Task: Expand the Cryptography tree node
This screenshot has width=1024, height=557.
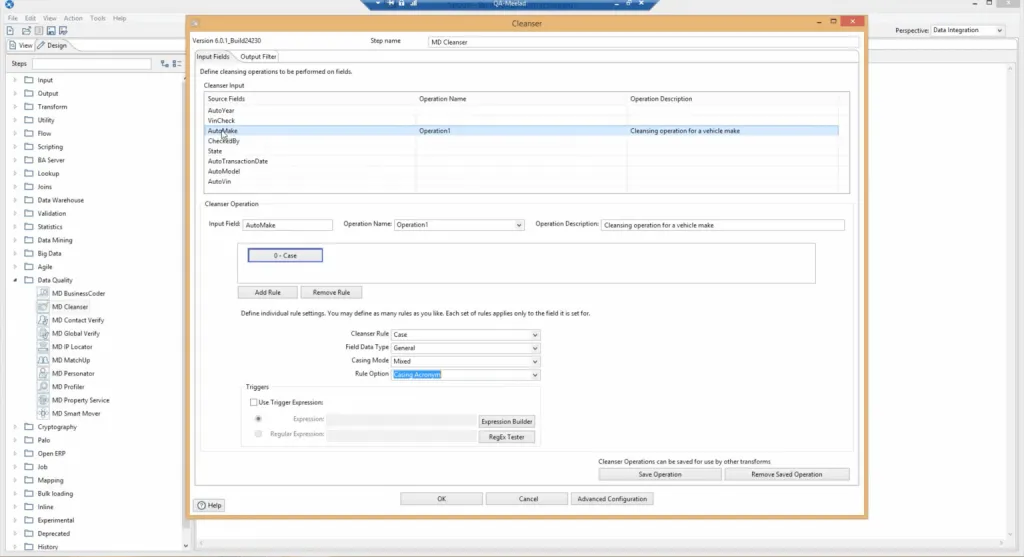Action: click(15, 426)
